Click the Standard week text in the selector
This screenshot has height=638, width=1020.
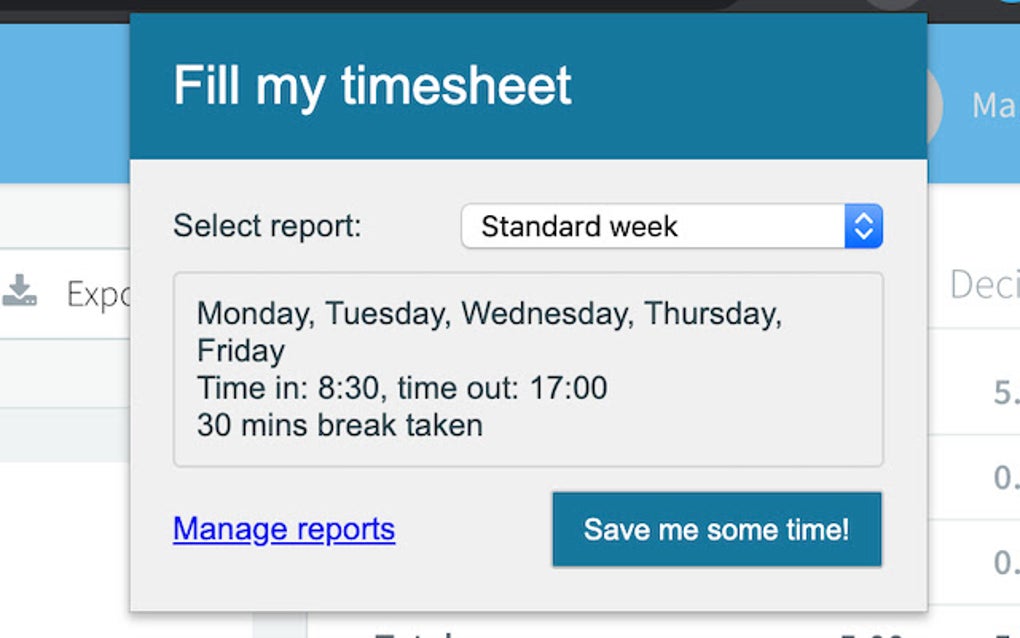tap(580, 227)
